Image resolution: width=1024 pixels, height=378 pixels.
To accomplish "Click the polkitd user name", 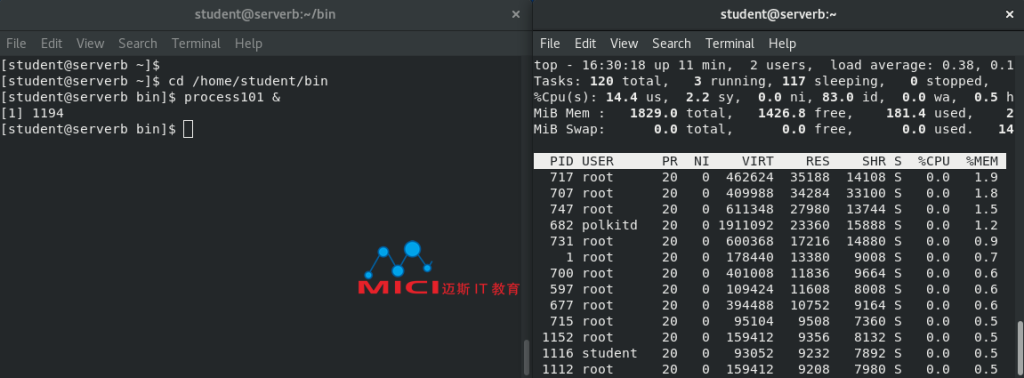I will click(x=609, y=225).
